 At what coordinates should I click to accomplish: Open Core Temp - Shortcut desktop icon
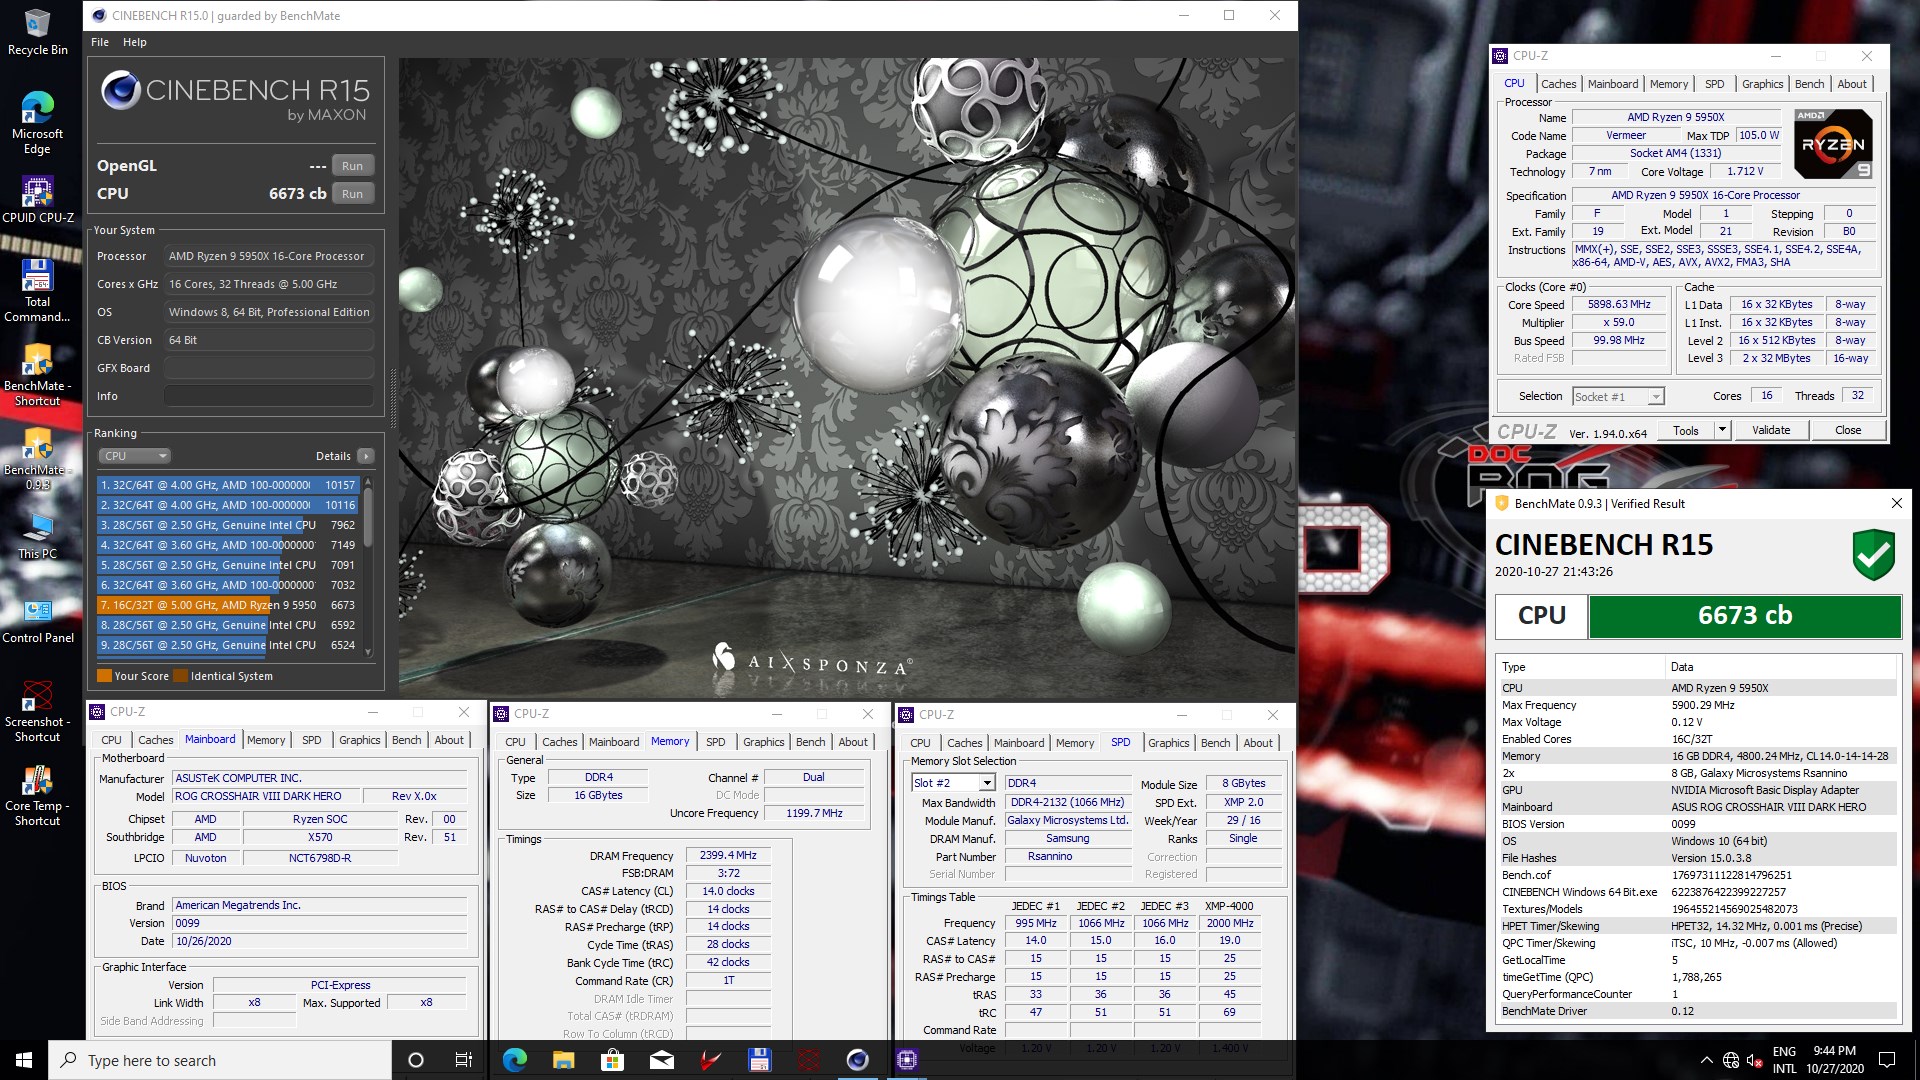(x=37, y=795)
